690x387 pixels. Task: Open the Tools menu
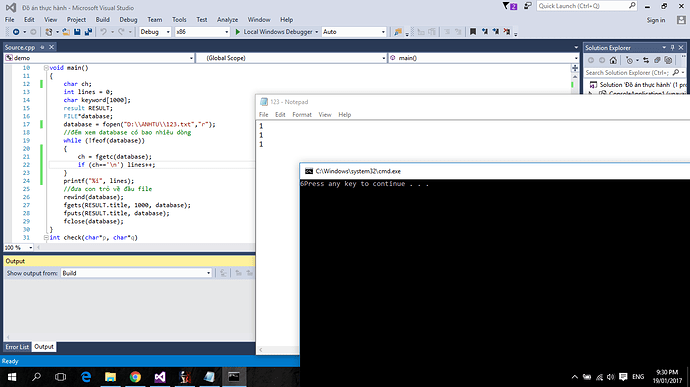179,20
